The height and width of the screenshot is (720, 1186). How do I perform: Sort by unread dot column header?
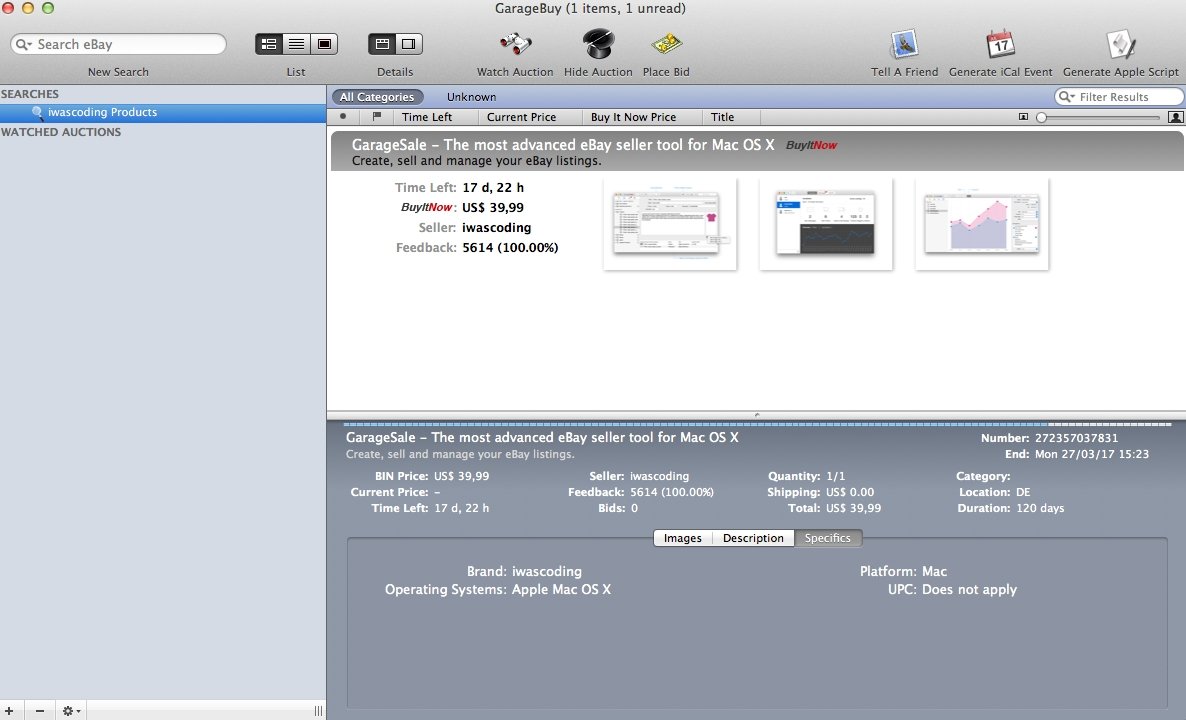[343, 116]
